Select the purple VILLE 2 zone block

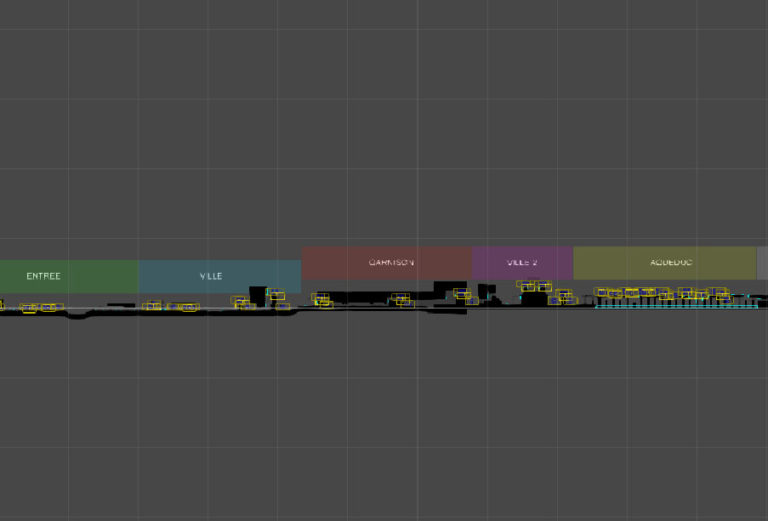pyautogui.click(x=523, y=263)
